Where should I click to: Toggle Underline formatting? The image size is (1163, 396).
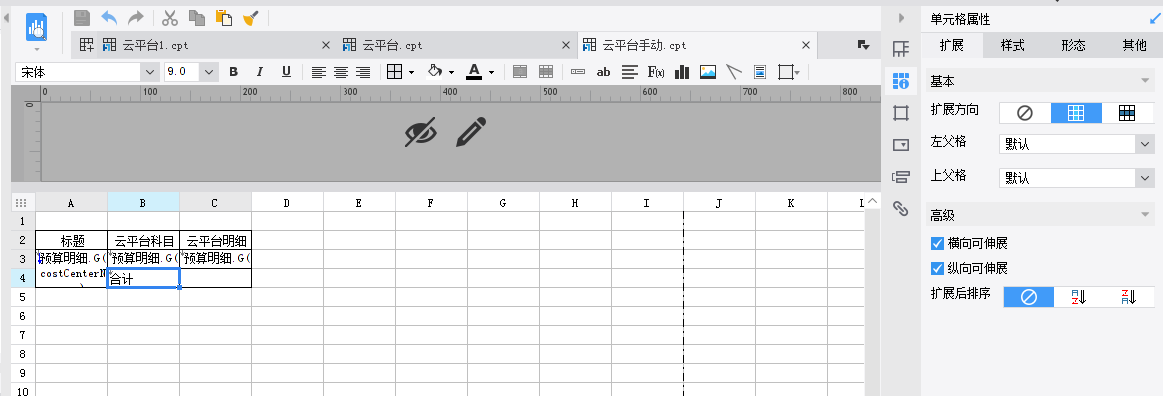286,72
